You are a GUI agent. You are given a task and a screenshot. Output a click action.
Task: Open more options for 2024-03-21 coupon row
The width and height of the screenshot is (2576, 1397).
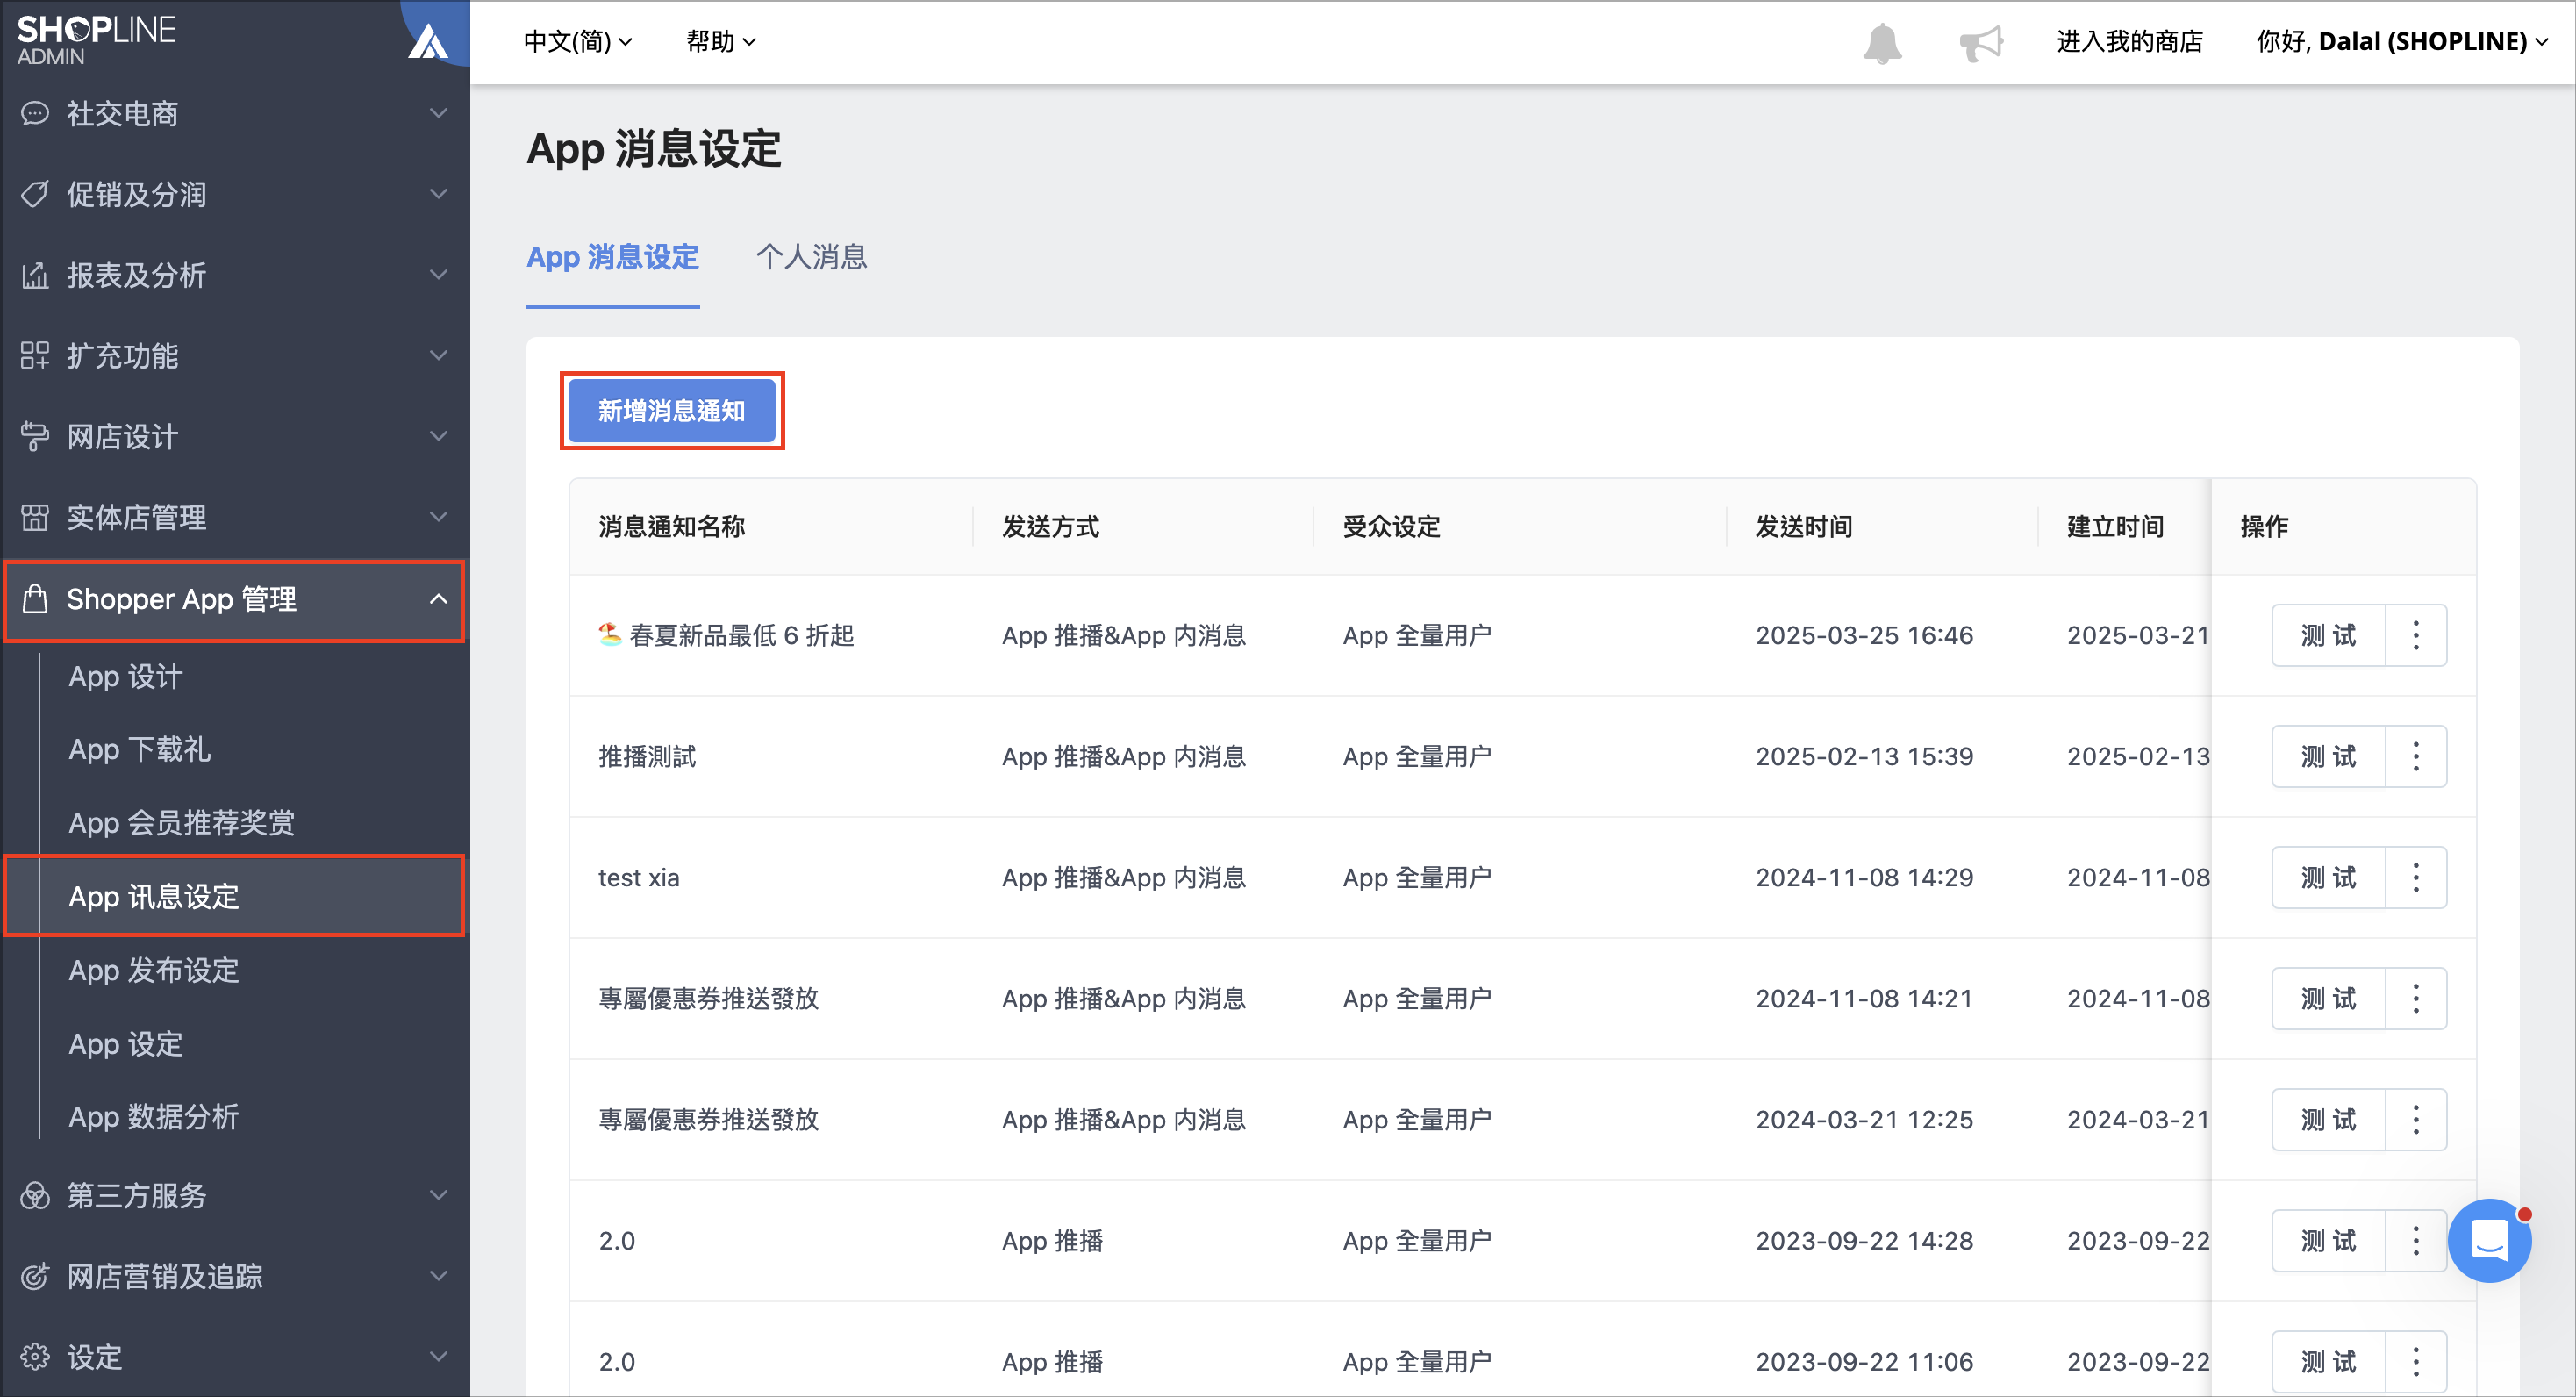pos(2416,1120)
